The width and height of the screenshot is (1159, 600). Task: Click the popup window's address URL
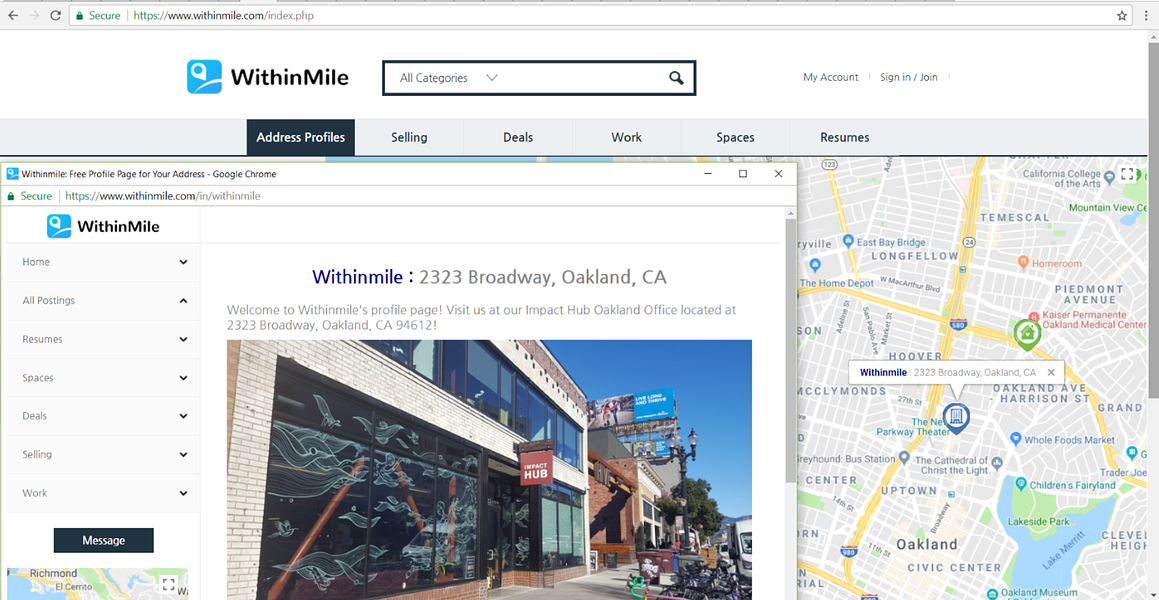pos(163,197)
